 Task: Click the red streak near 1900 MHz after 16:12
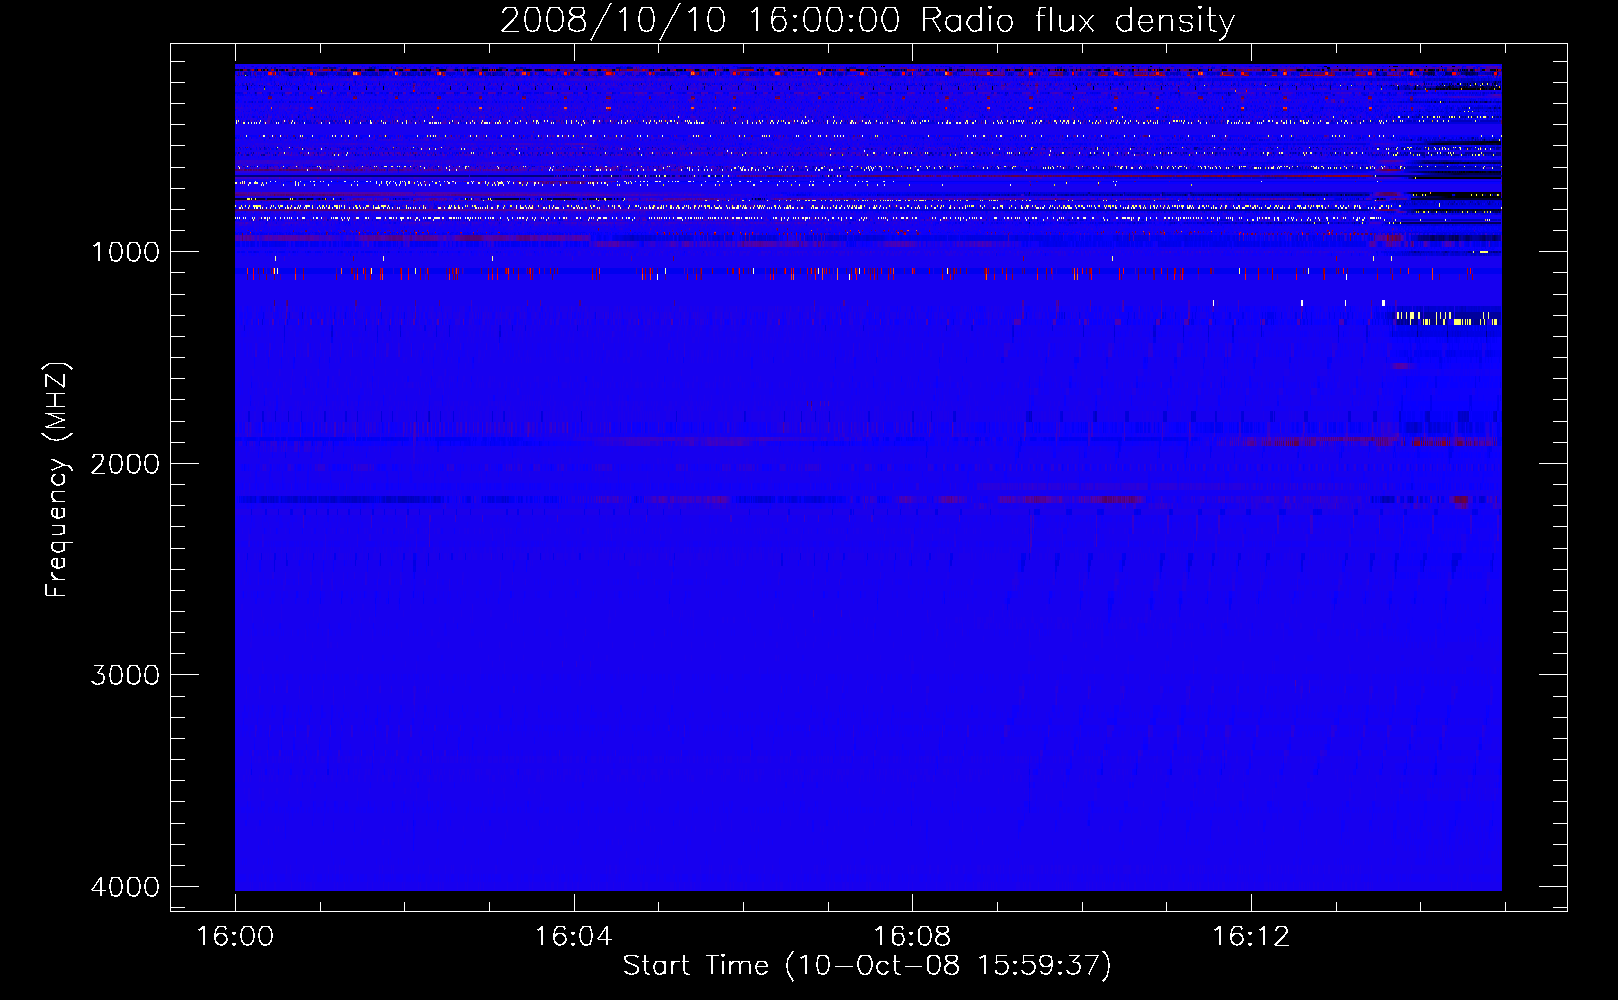tap(1365, 441)
